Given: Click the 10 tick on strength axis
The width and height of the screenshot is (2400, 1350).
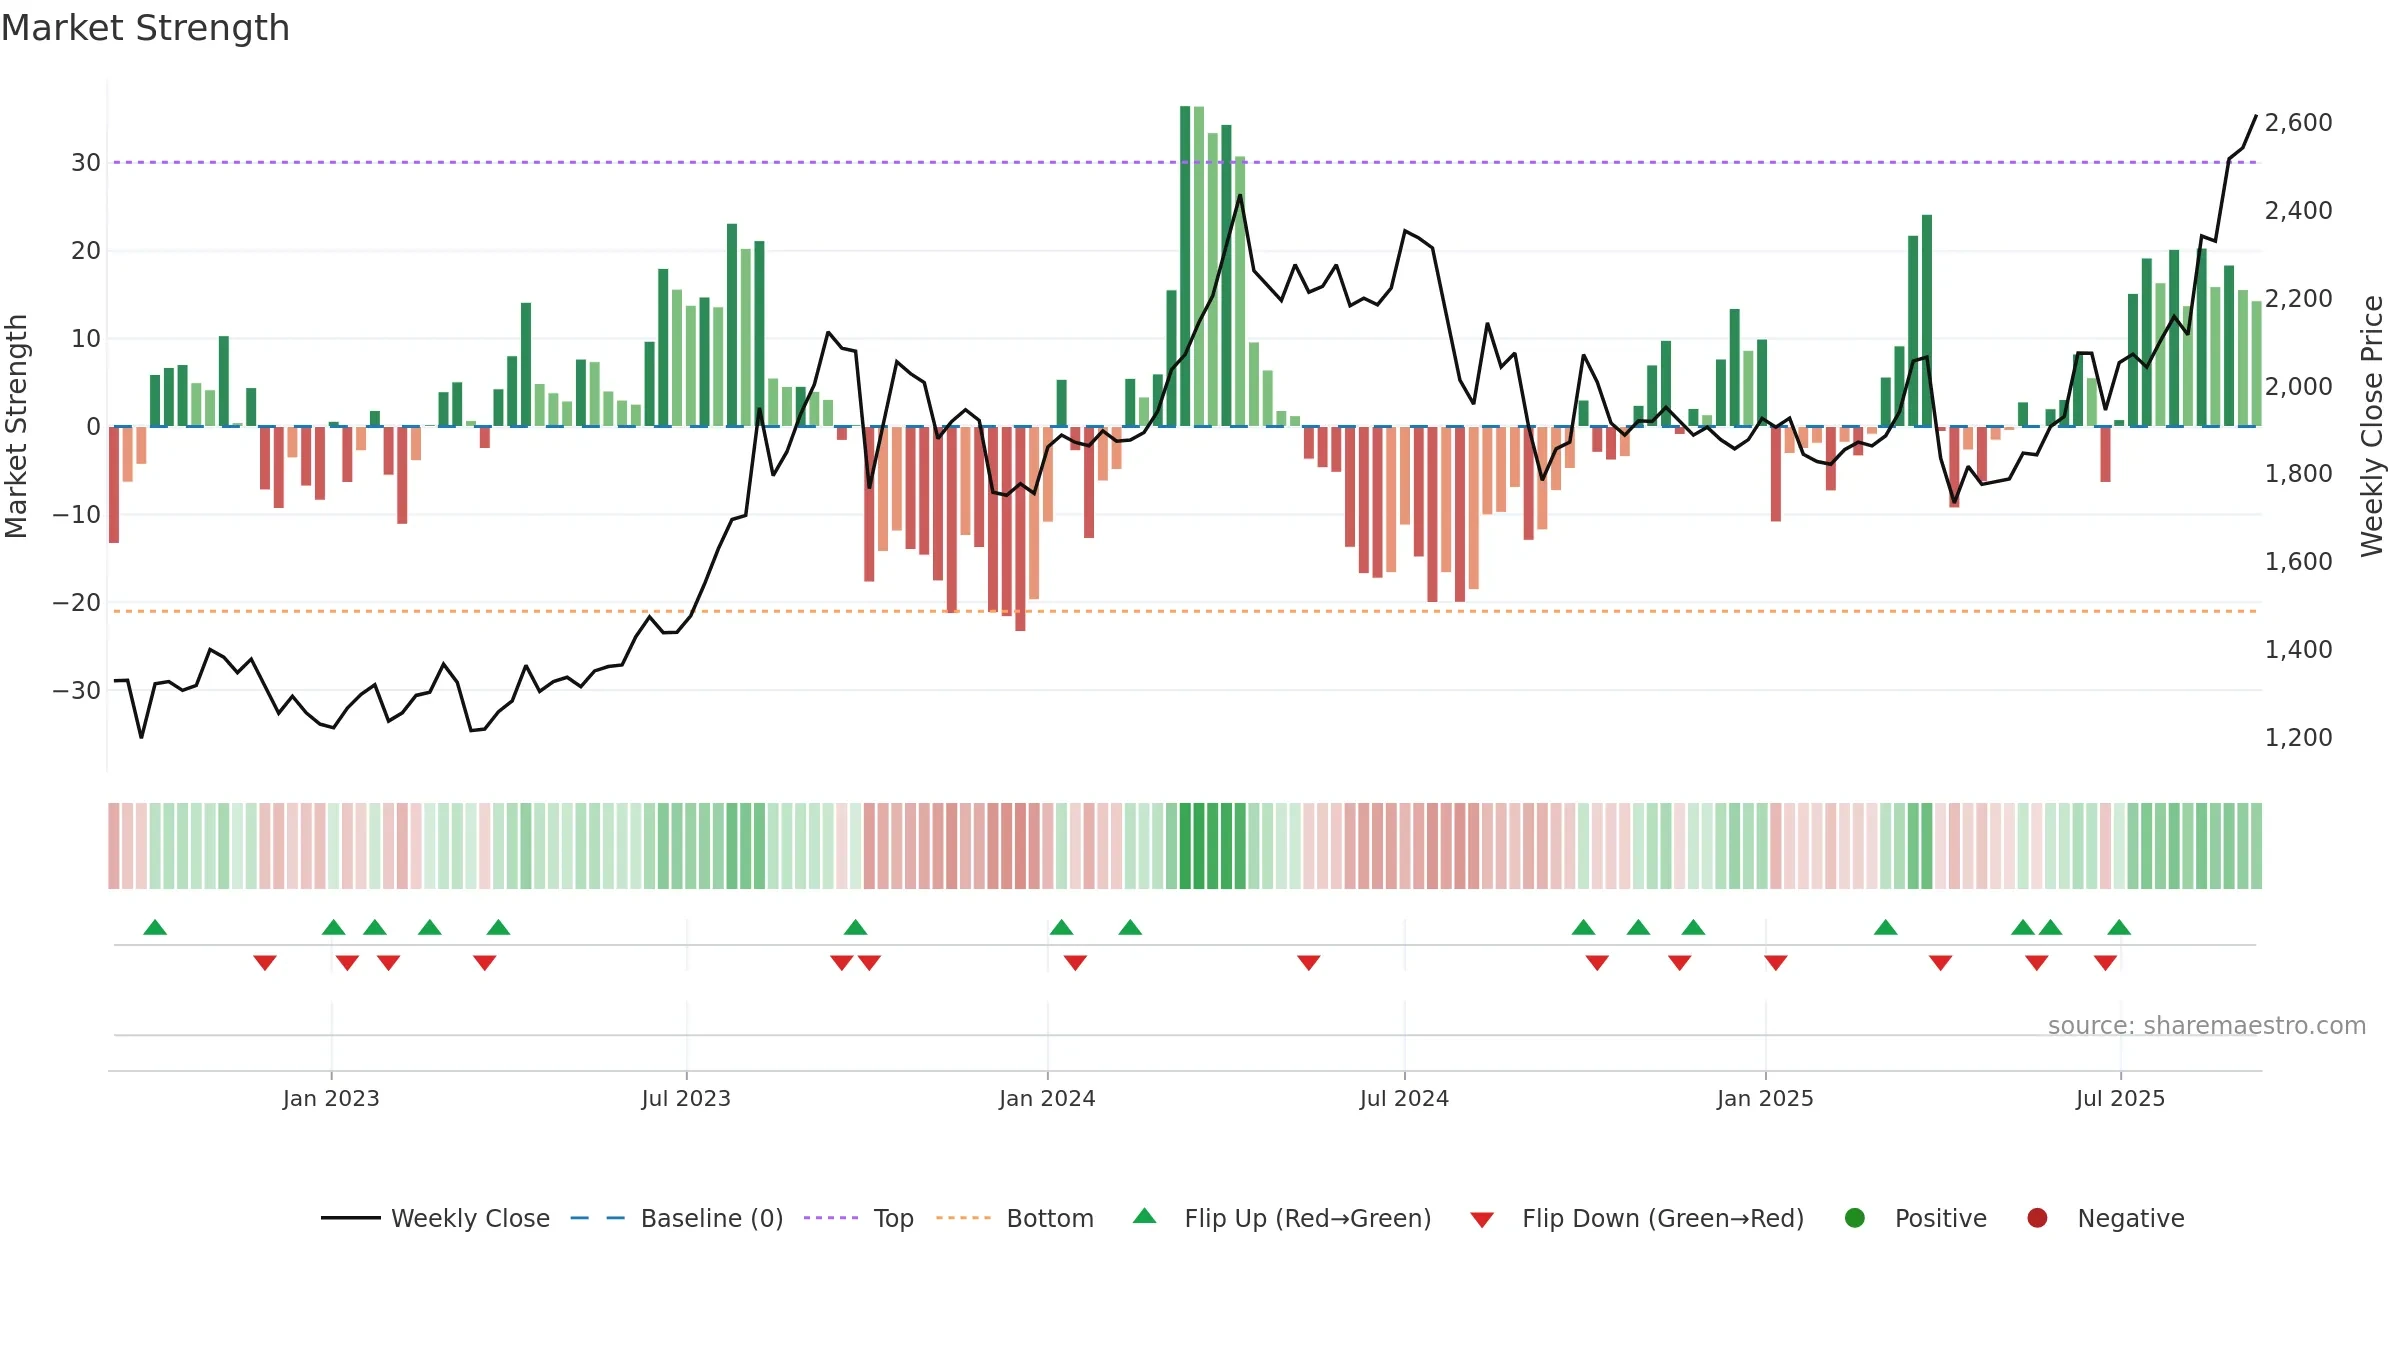Looking at the screenshot, I should [86, 339].
